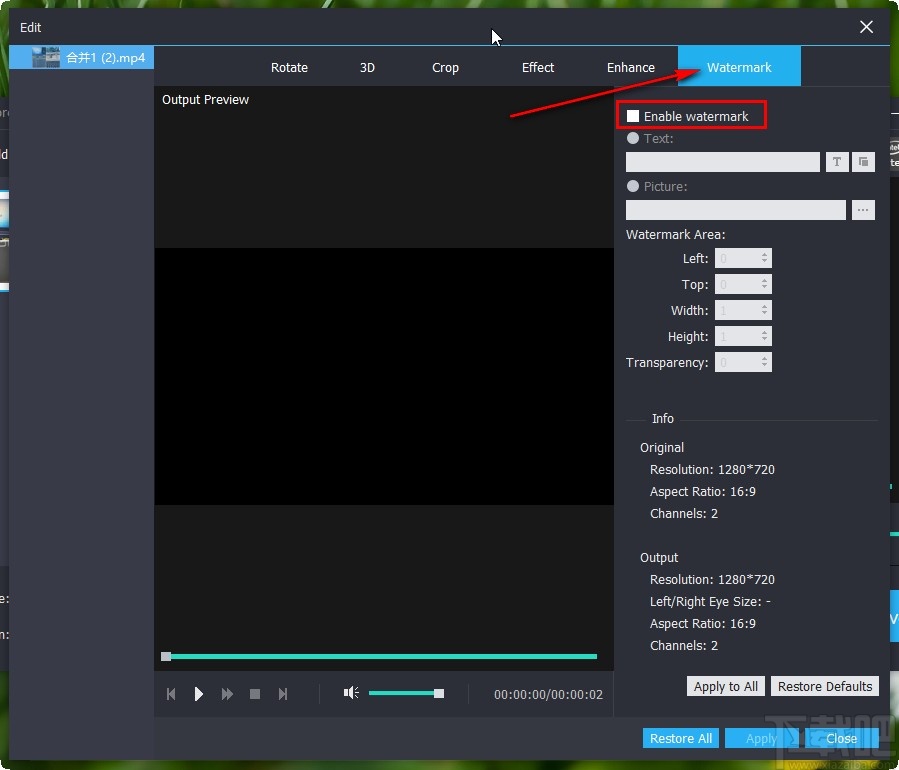Click the Apply to All button
Screen dimensions: 899x770
tap(725, 686)
